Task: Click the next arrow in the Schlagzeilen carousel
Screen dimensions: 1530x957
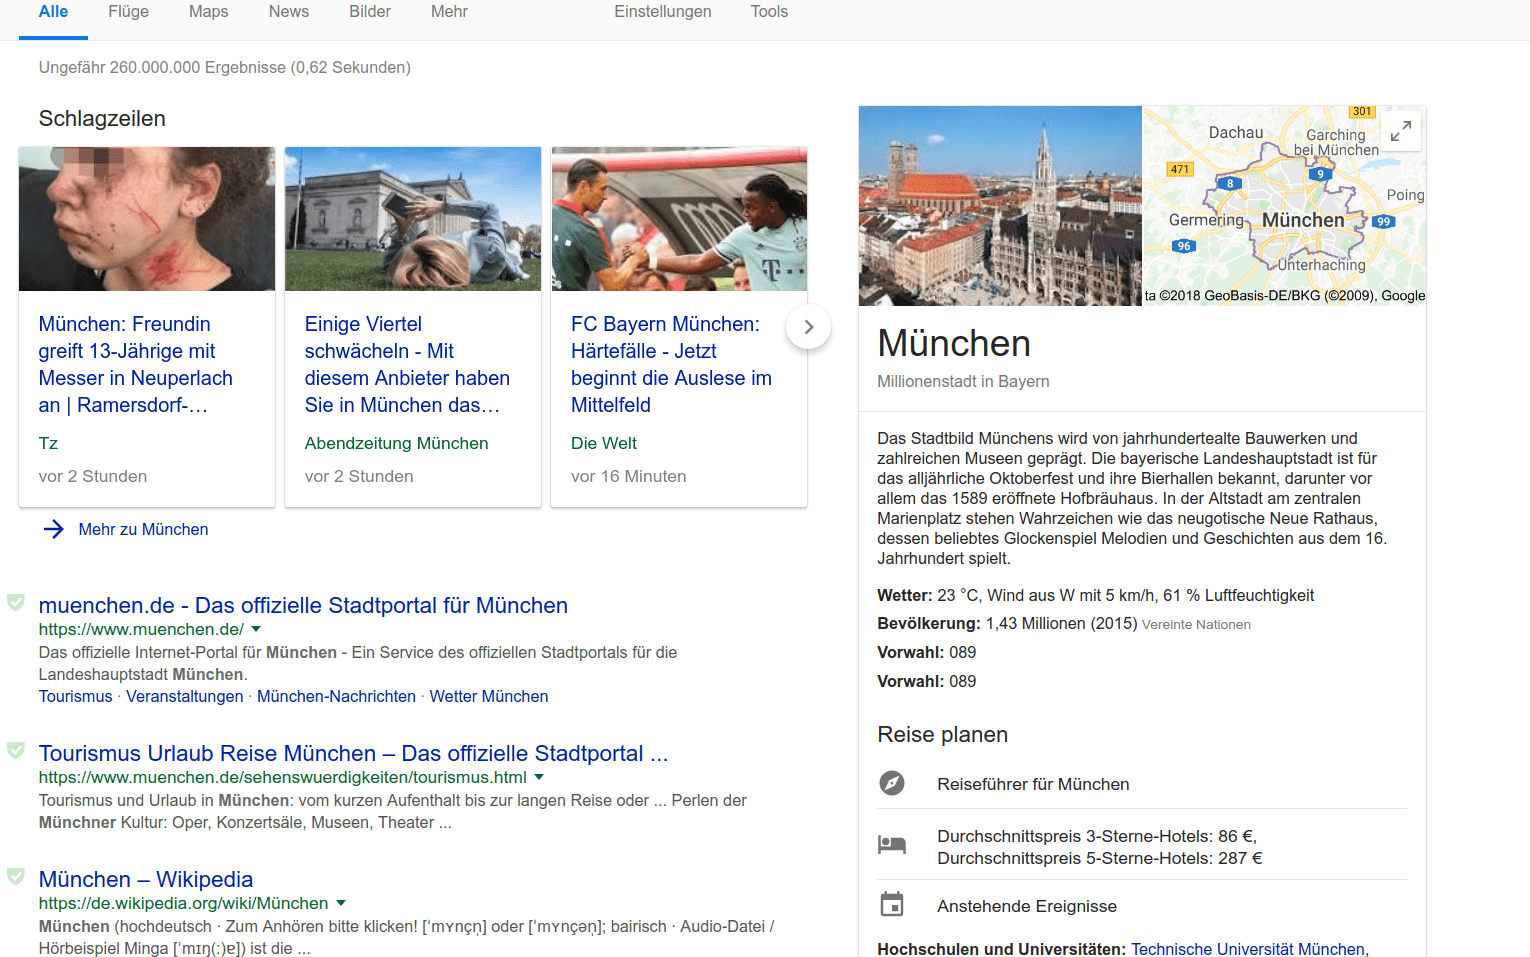Action: pyautogui.click(x=809, y=327)
